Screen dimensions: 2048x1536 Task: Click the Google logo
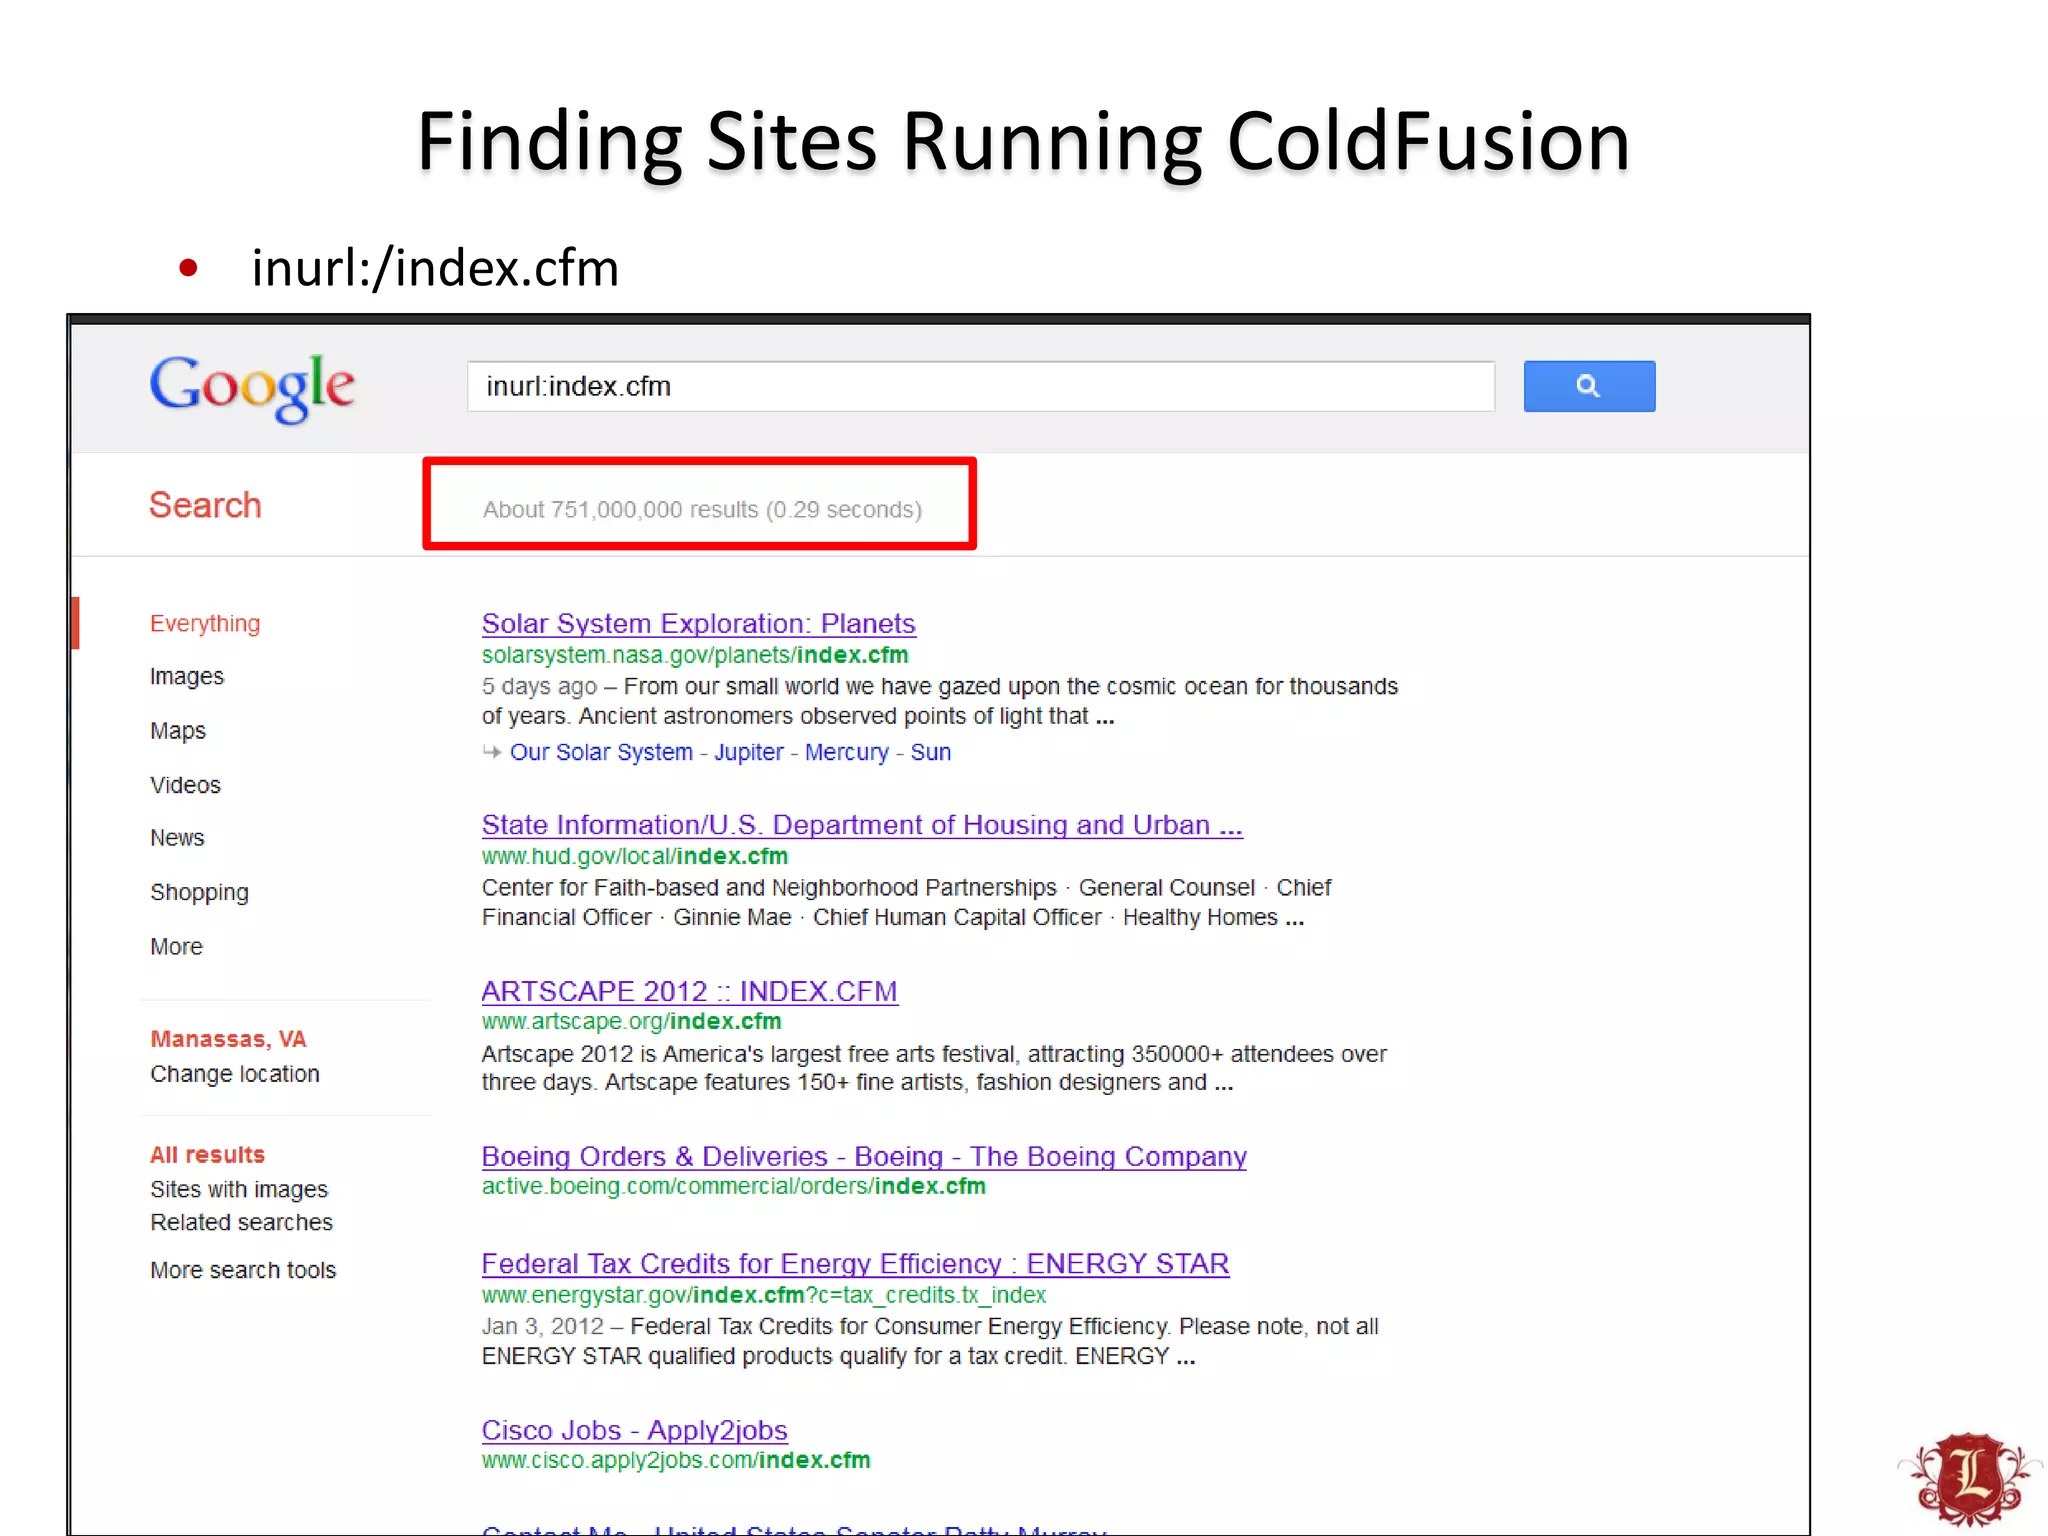click(x=252, y=388)
